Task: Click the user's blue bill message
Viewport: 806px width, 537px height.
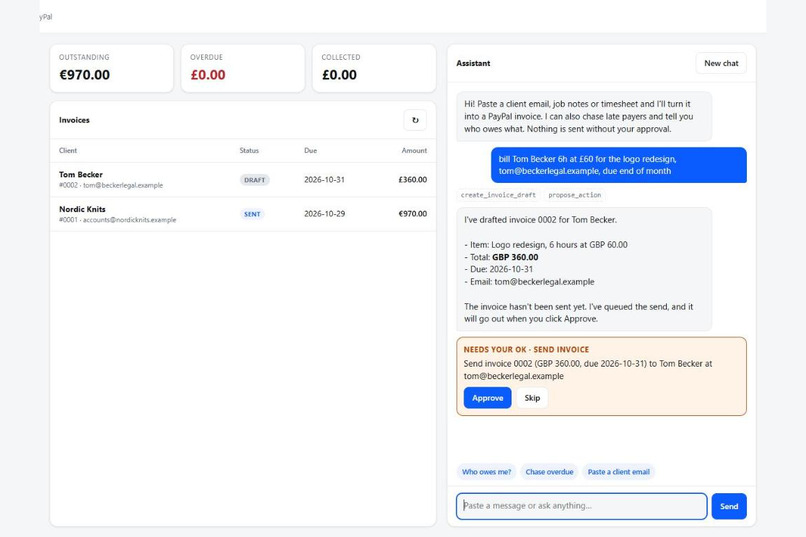Action: pos(618,165)
